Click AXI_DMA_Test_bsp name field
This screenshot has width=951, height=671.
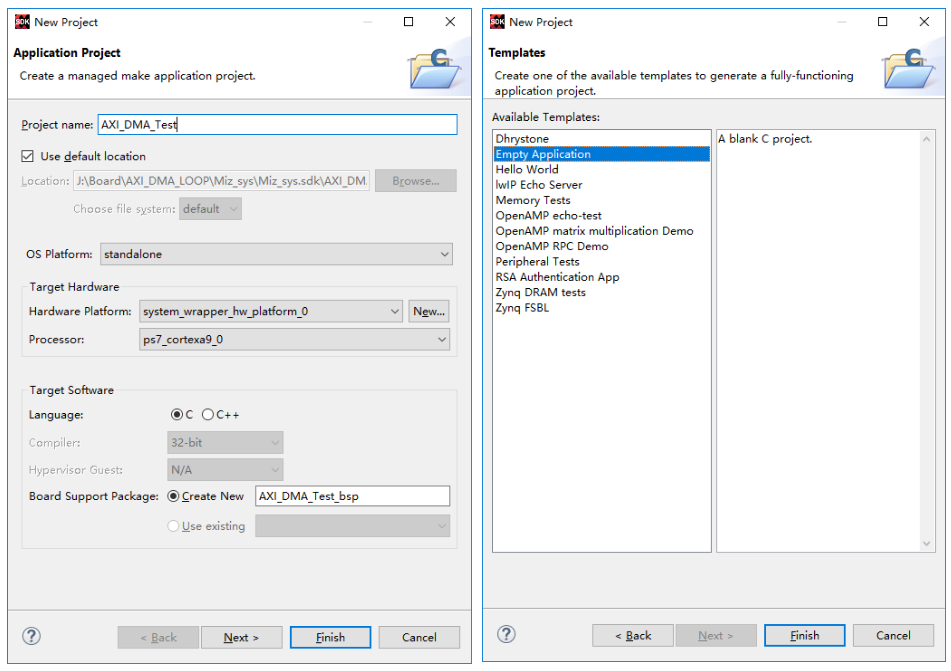[x=352, y=496]
